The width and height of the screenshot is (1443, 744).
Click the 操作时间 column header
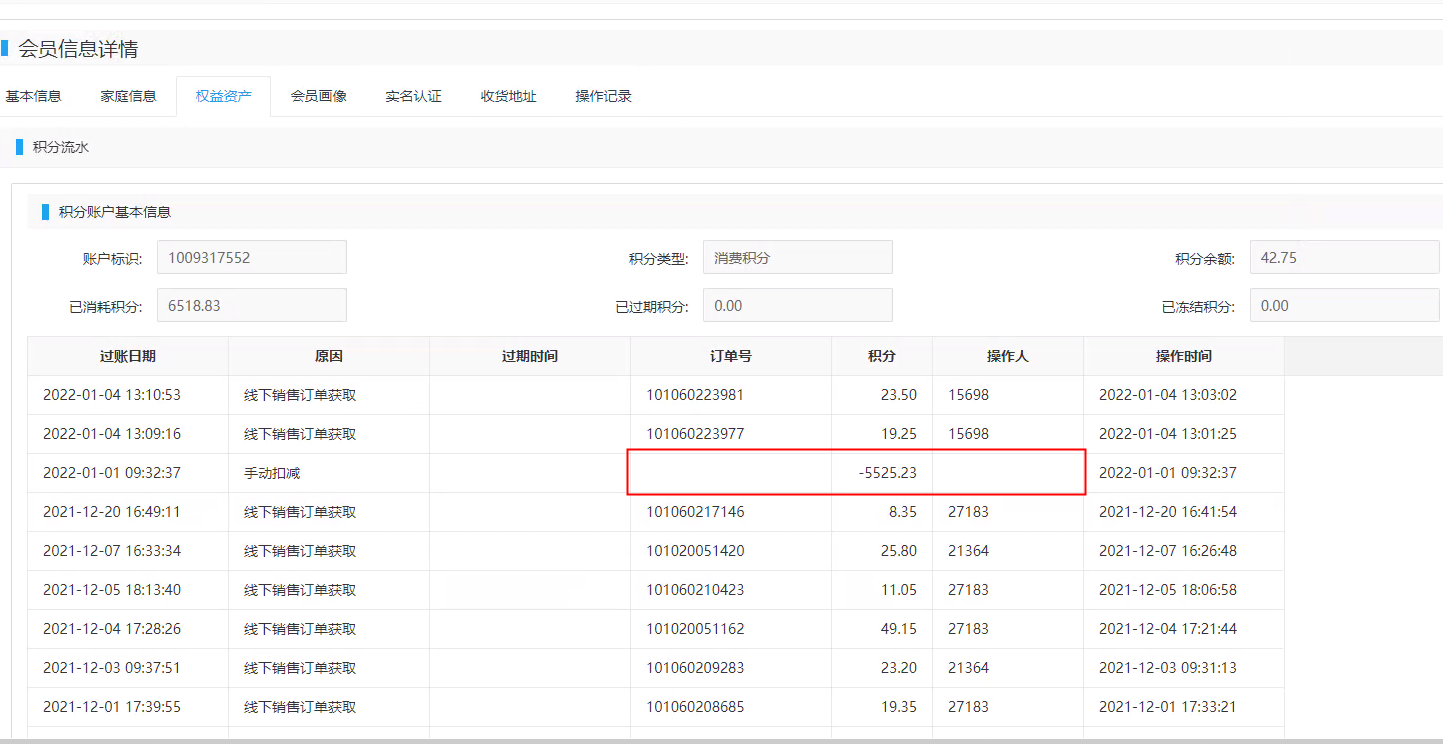[x=1183, y=356]
